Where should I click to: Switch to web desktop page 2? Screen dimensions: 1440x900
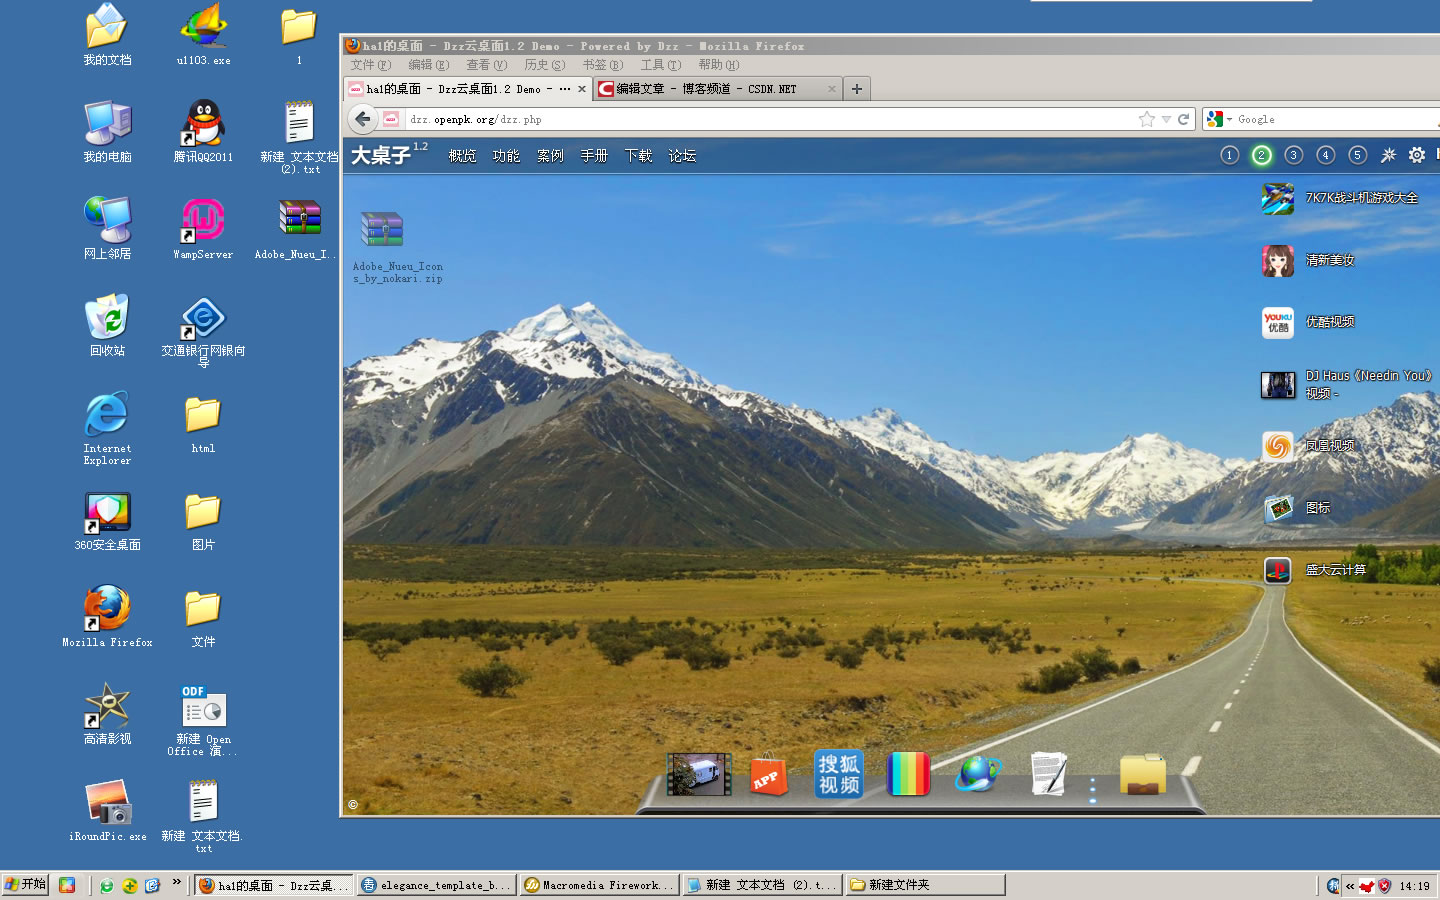click(1262, 155)
